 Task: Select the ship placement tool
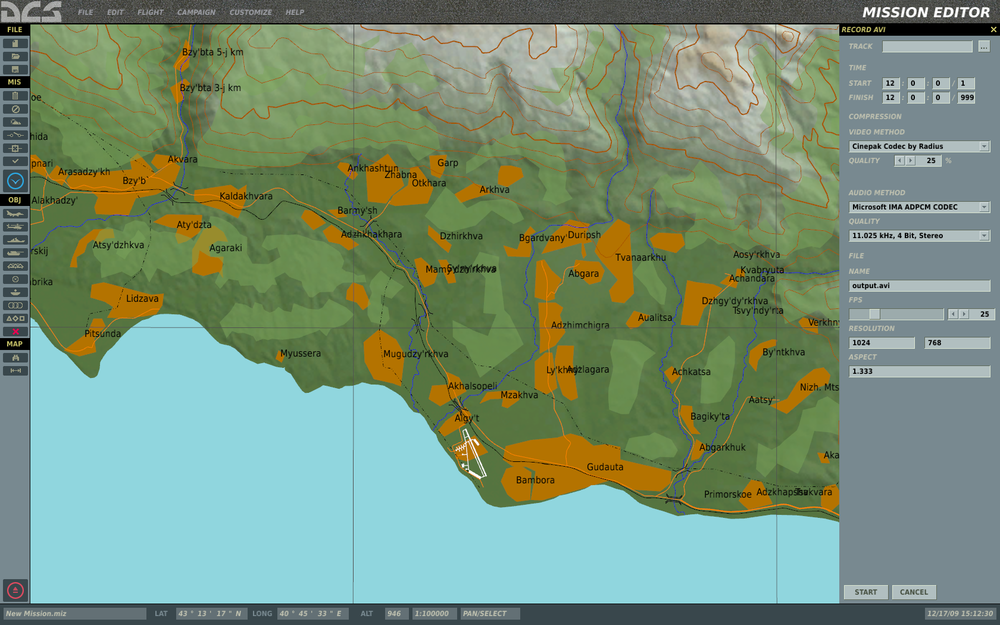point(14,240)
